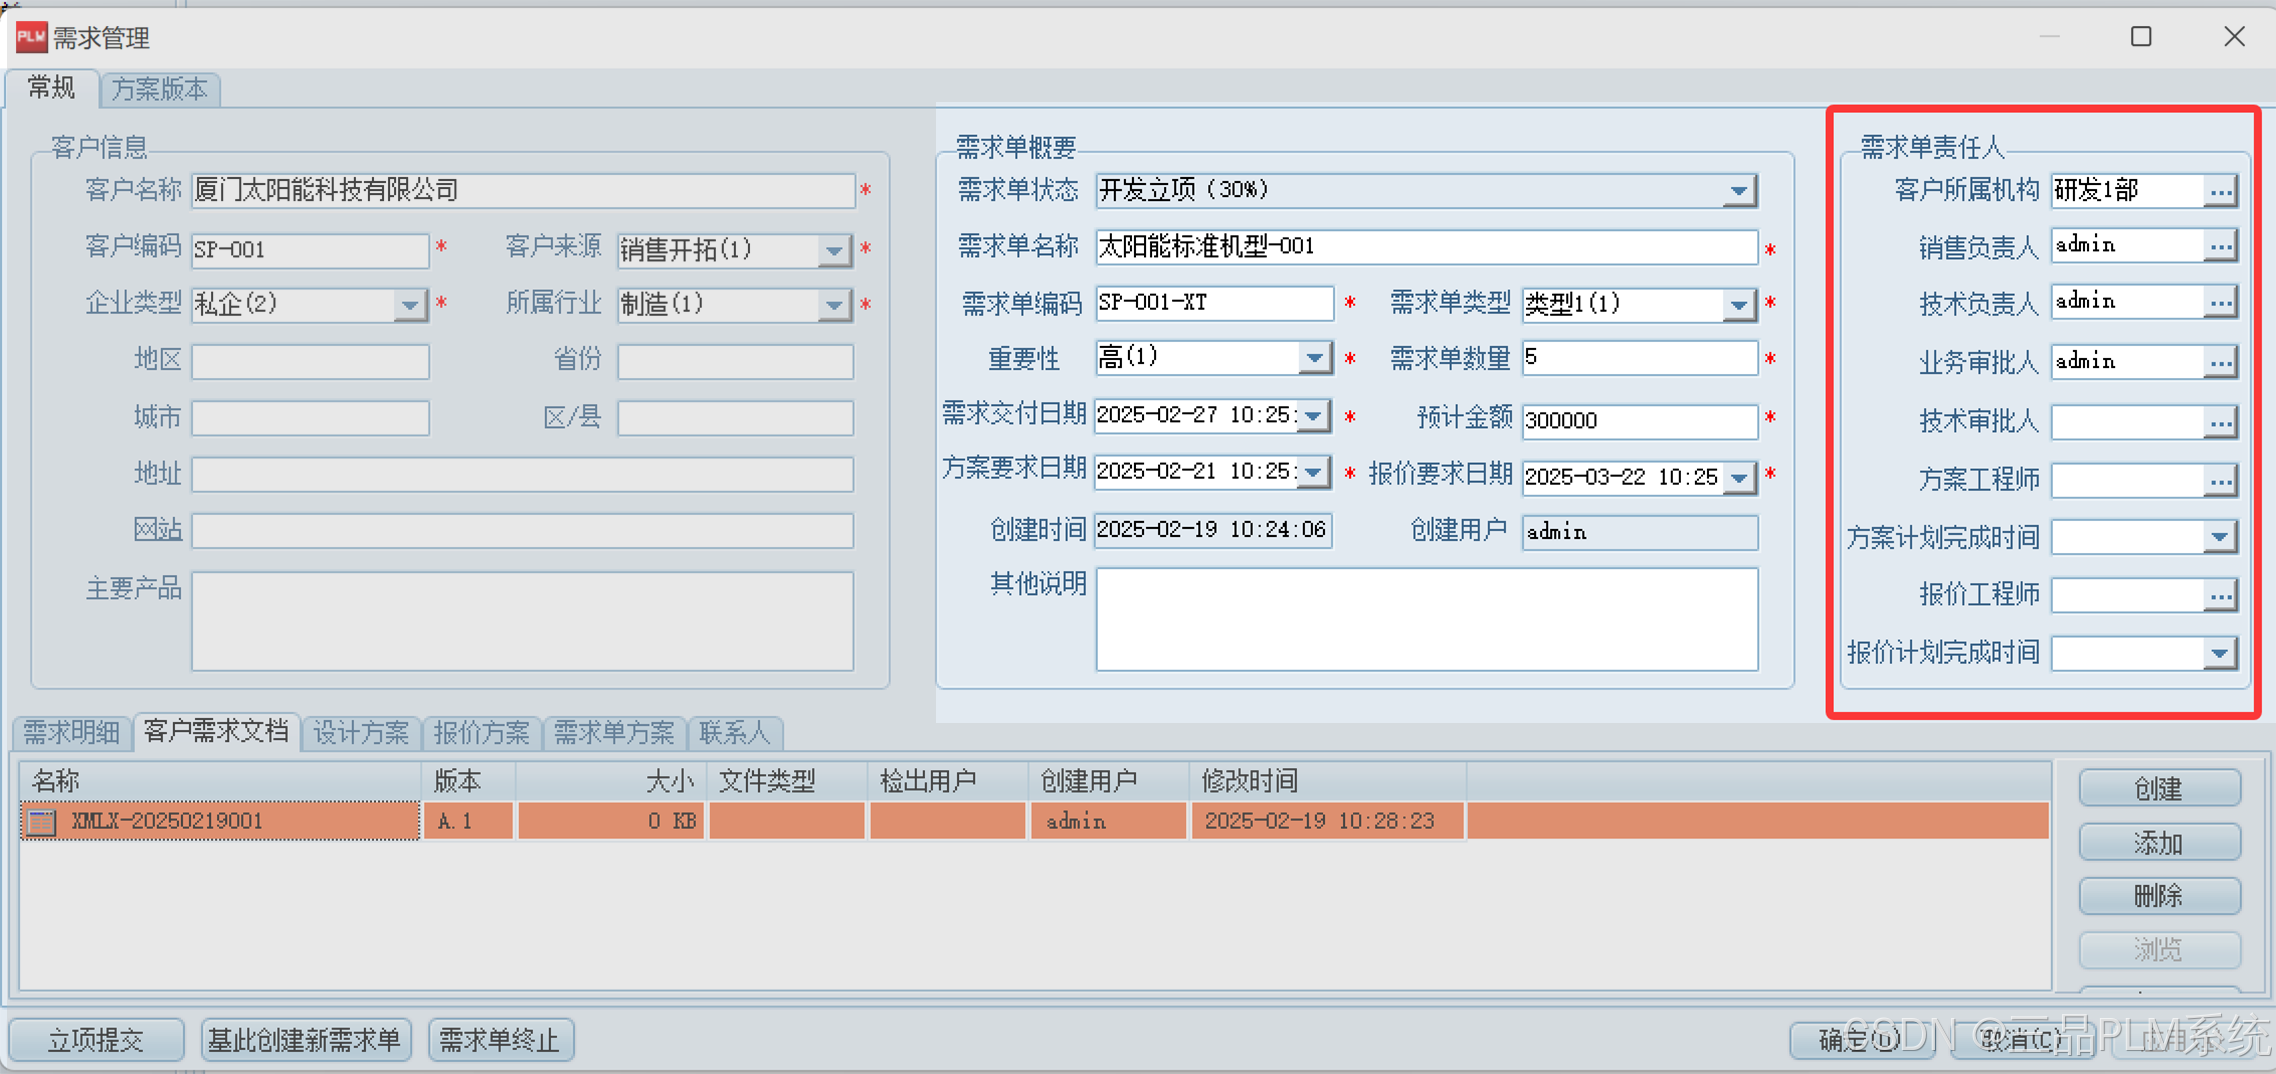This screenshot has width=2276, height=1074.
Task: Open browse button for 方案工程师
Action: click(x=2220, y=481)
